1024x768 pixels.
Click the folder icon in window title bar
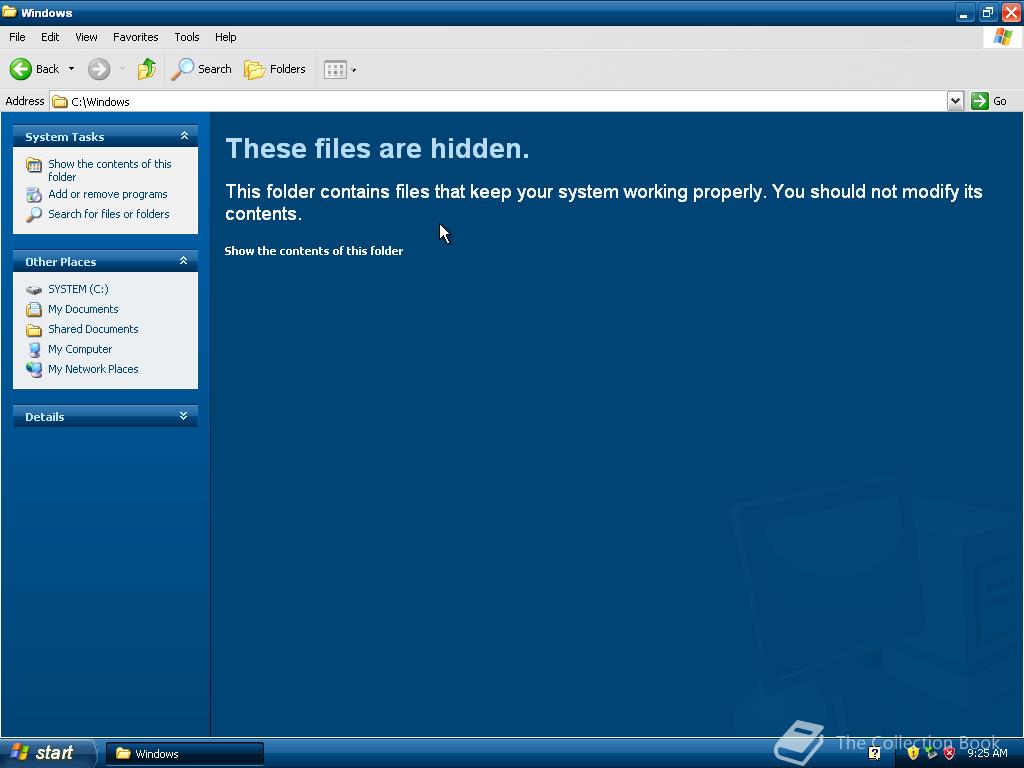[x=9, y=12]
